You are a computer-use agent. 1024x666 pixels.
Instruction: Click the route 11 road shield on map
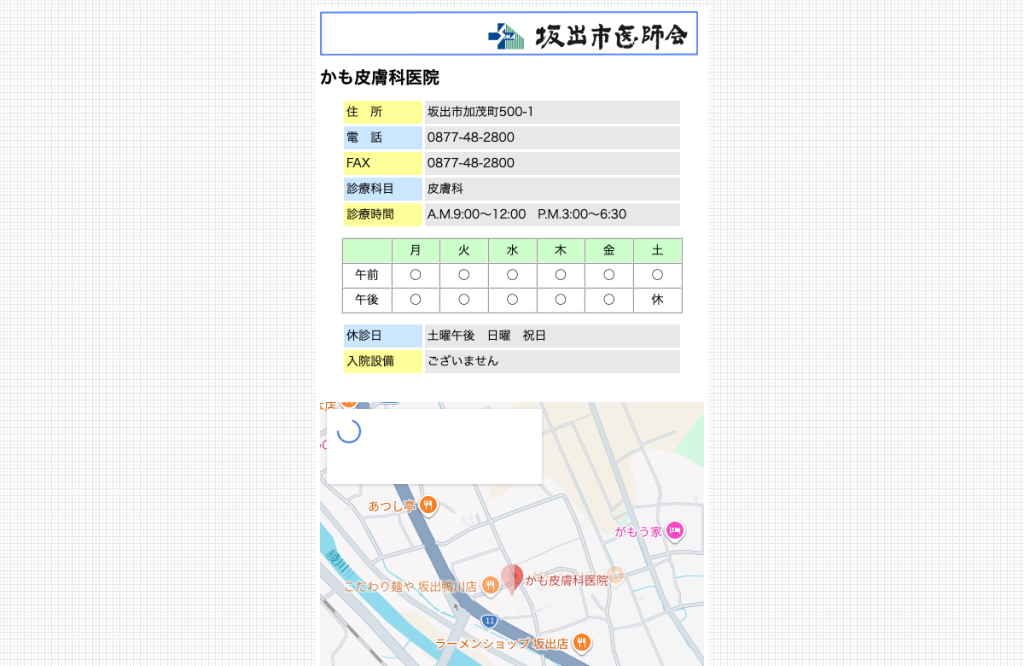489,620
